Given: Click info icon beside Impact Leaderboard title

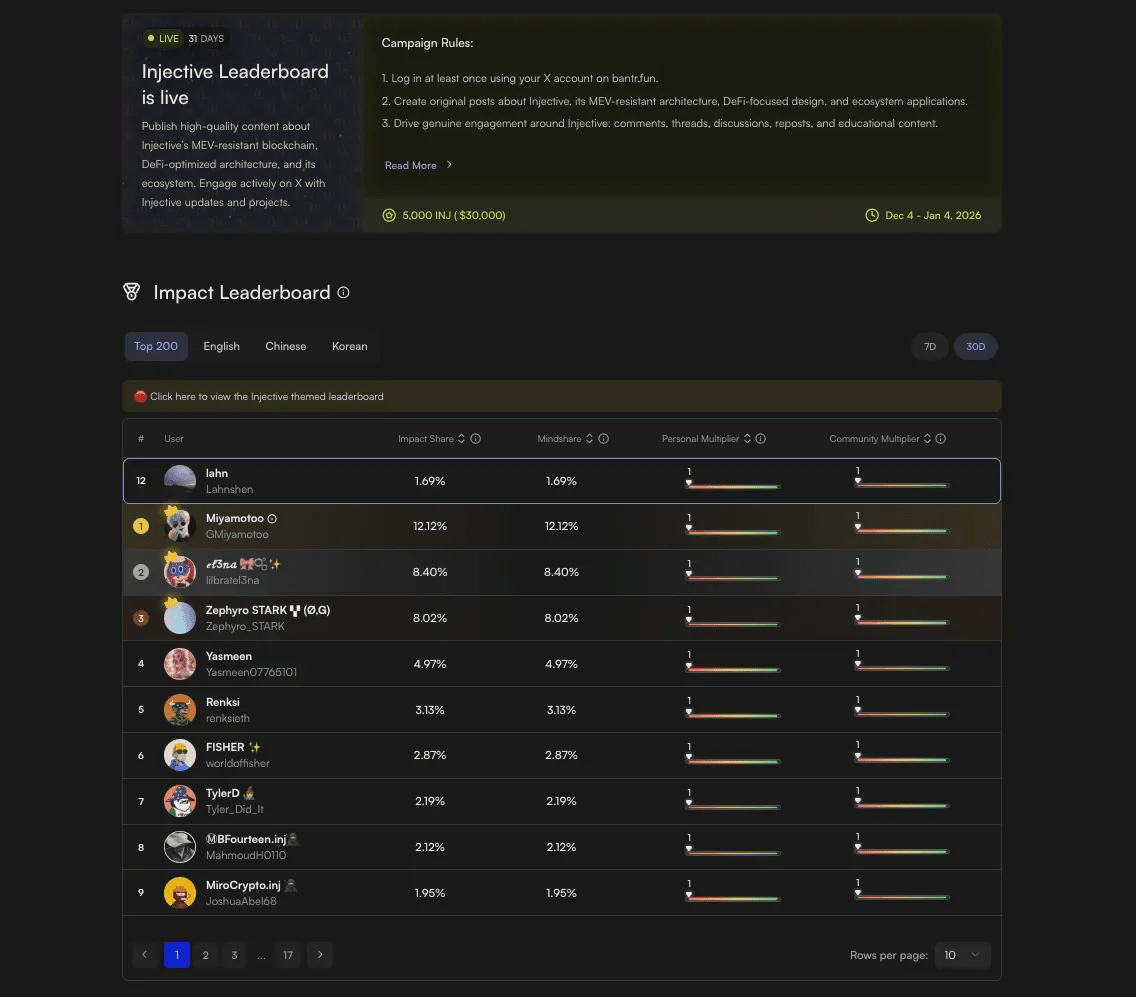Looking at the screenshot, I should click(x=343, y=292).
